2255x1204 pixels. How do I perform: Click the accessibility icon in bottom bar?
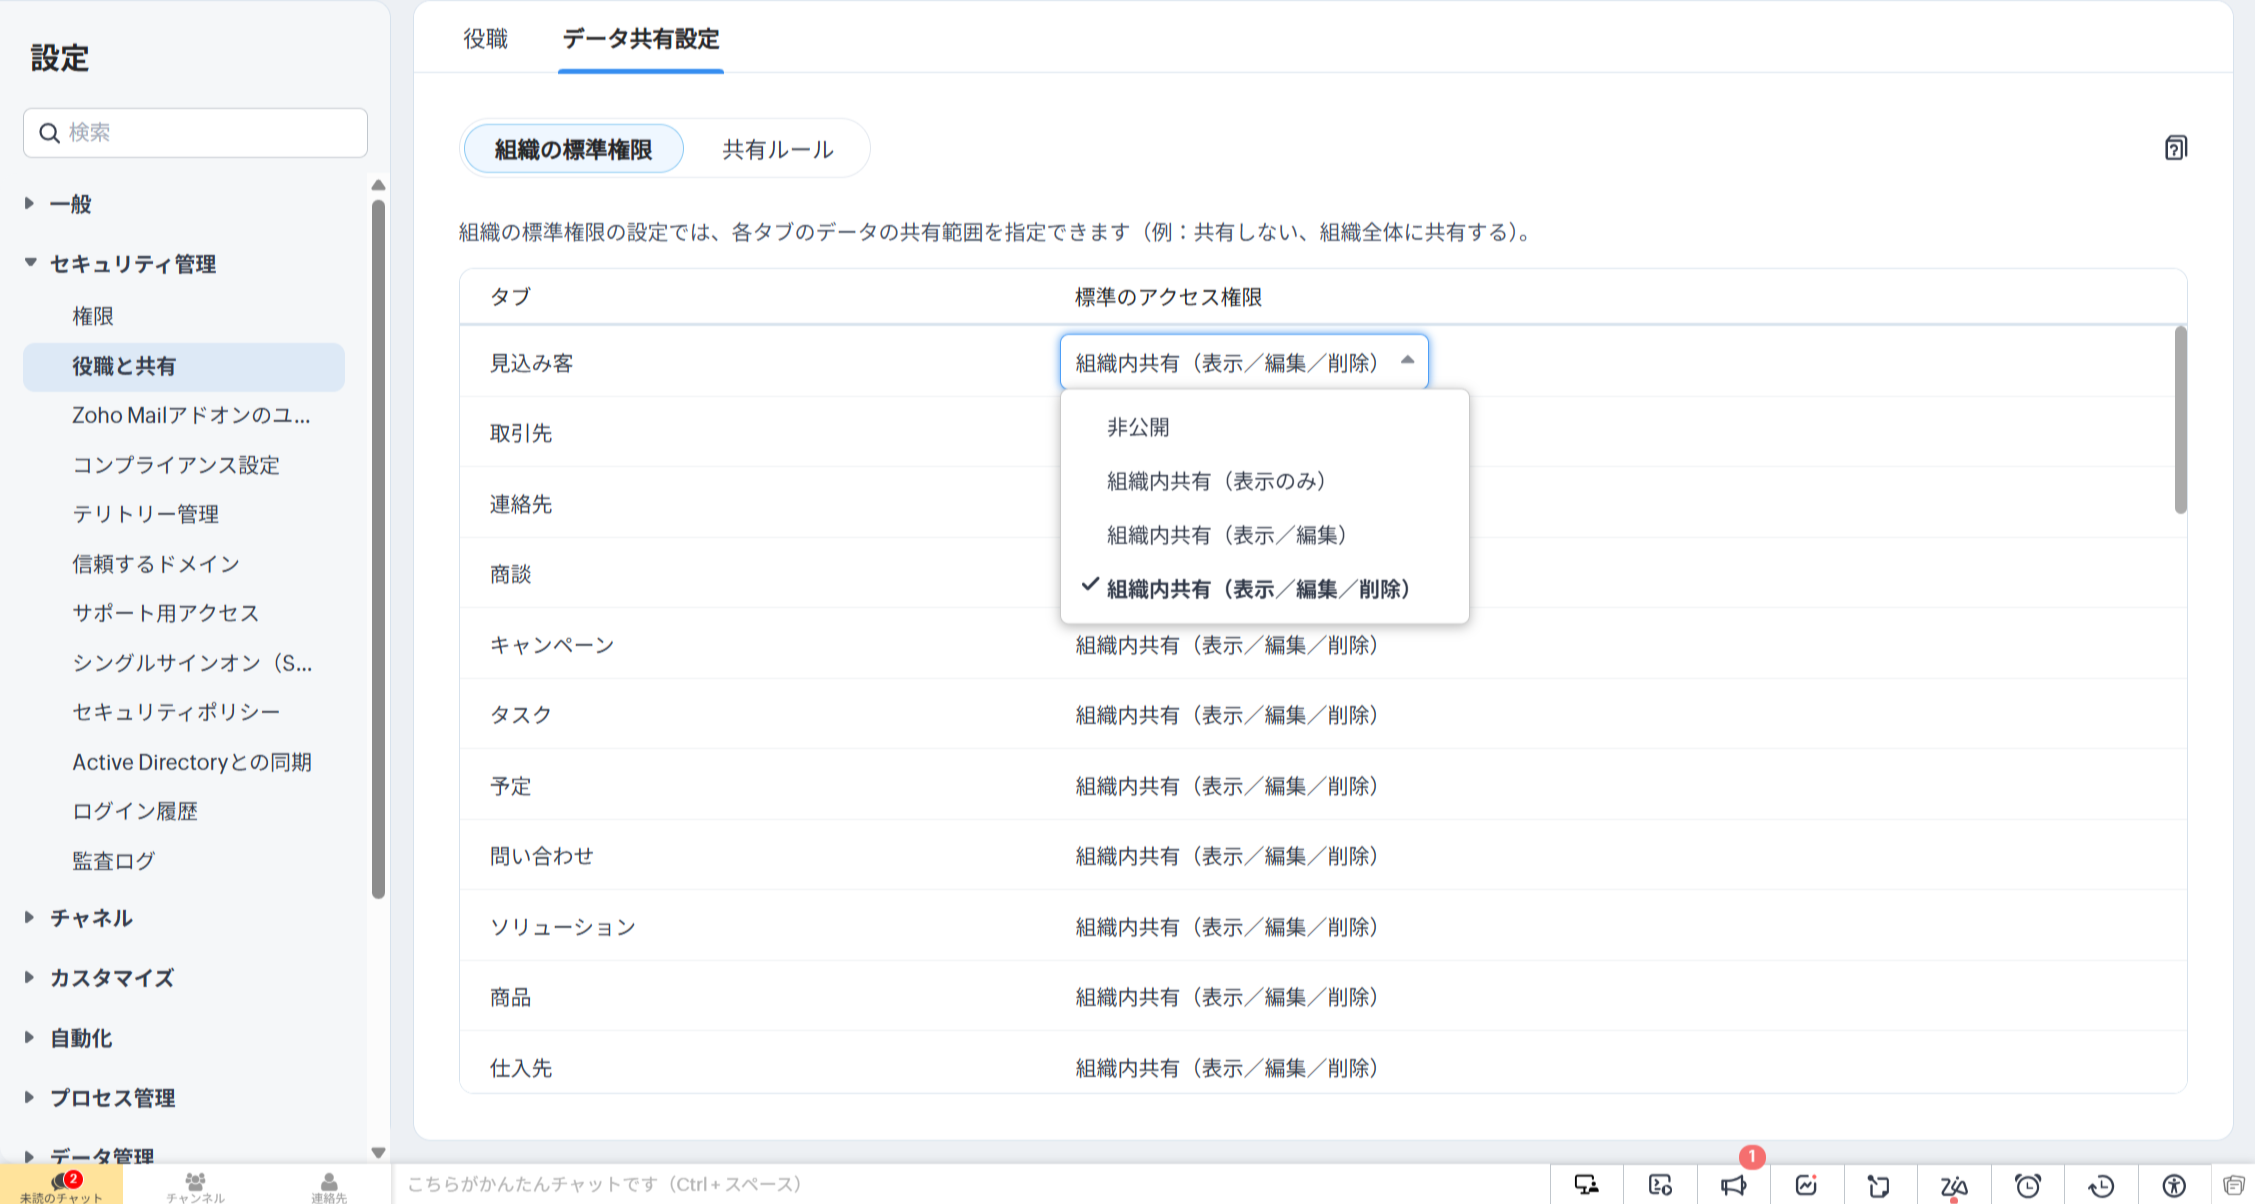point(2174,1186)
